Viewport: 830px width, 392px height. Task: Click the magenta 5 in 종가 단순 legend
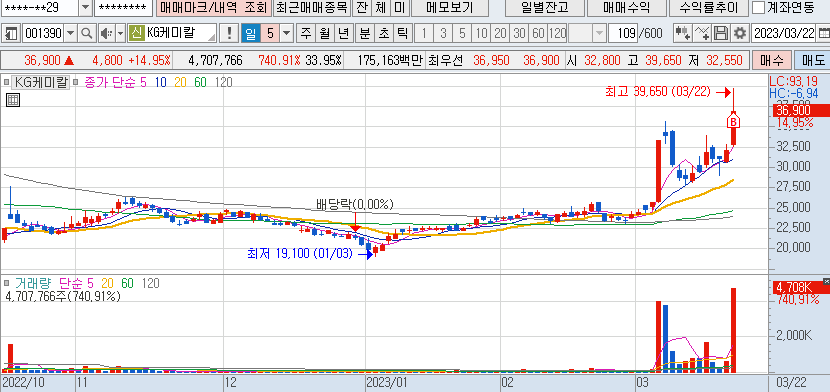144,83
